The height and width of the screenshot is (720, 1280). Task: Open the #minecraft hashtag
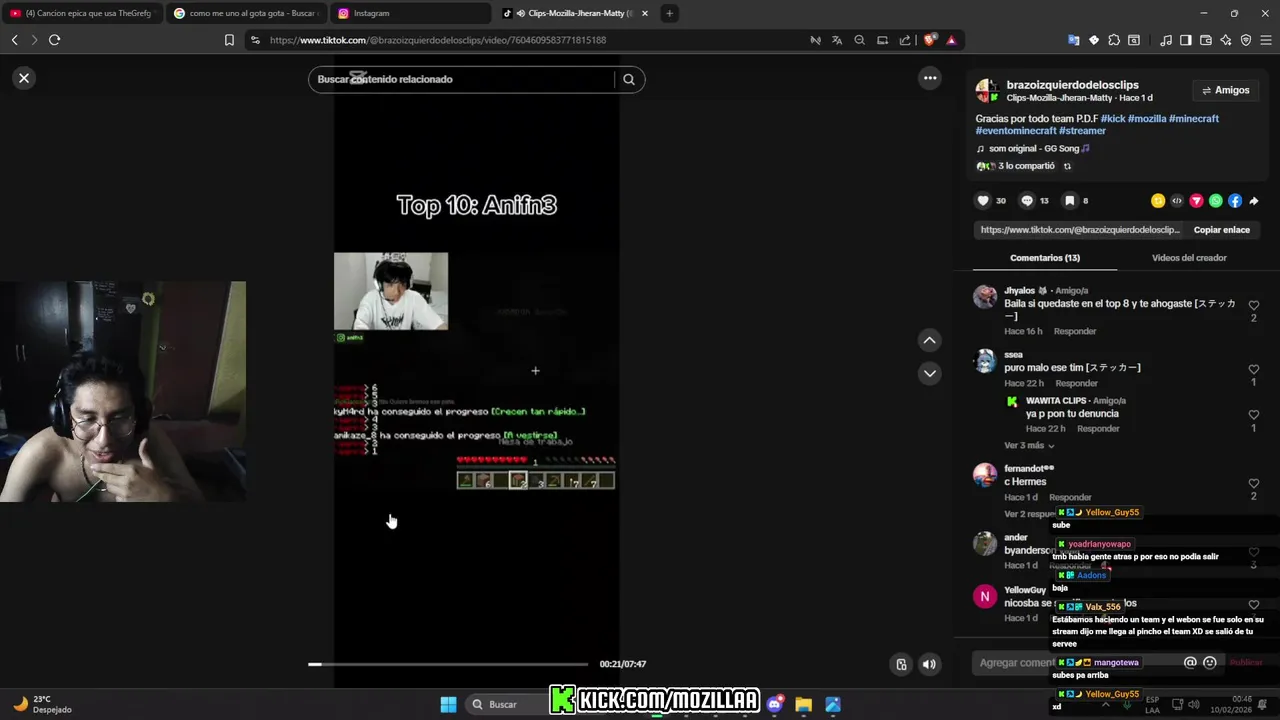point(1194,118)
